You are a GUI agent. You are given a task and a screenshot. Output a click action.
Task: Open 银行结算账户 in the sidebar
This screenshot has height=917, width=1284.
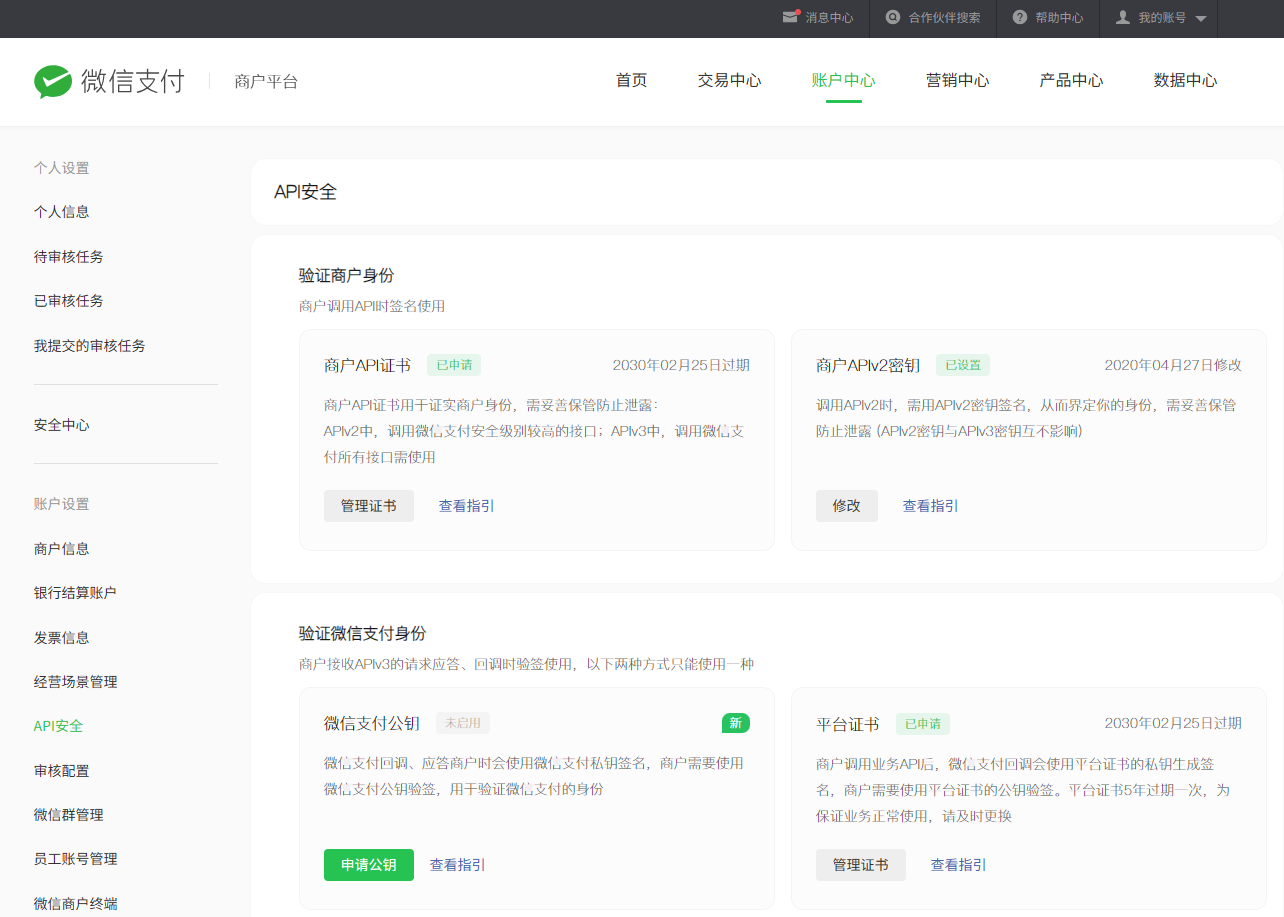click(x=76, y=593)
